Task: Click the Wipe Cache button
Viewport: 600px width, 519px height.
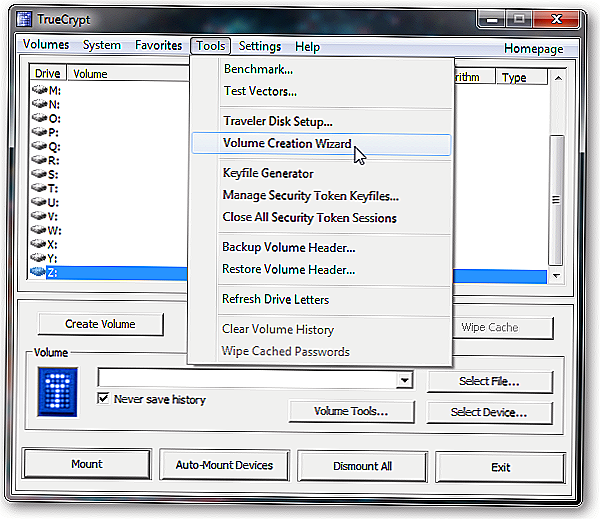Action: (502, 328)
